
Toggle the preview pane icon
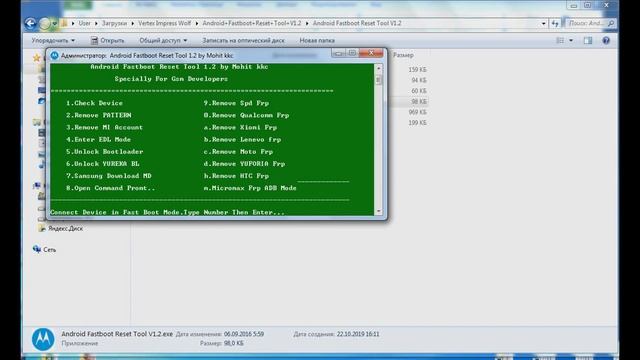click(588, 40)
